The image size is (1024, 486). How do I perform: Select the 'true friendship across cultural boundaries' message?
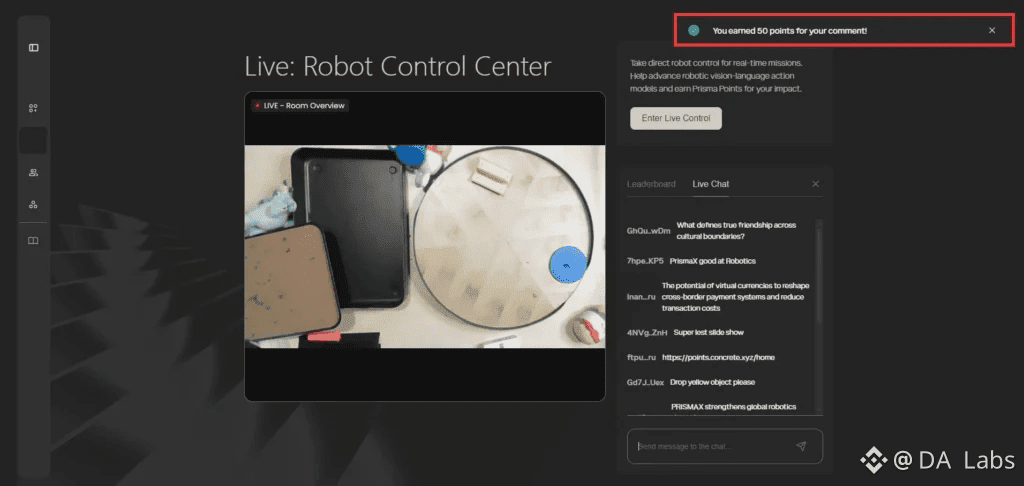click(x=737, y=231)
